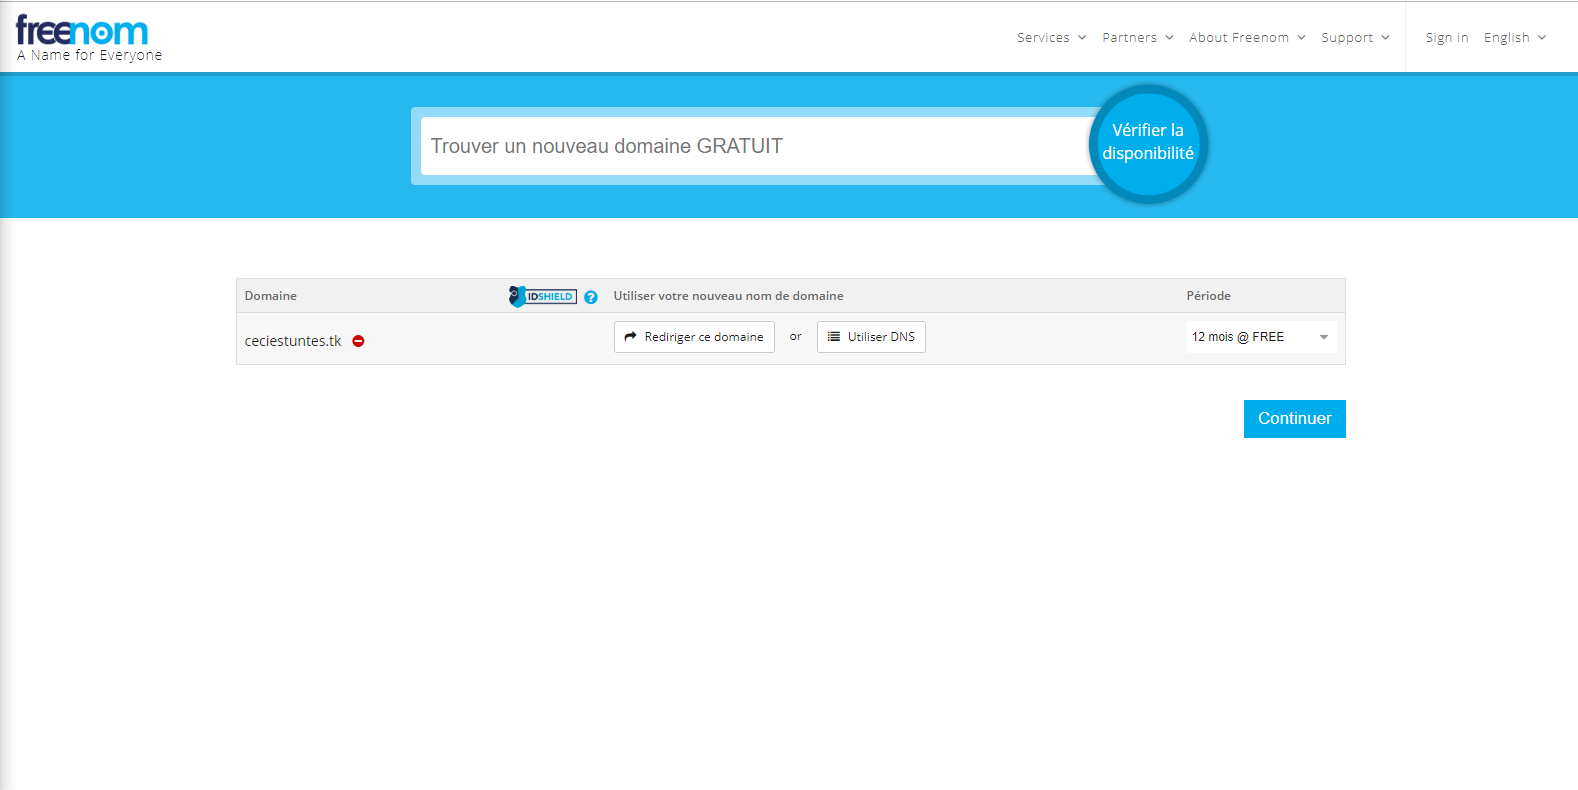Open the blue question mark help icon
This screenshot has width=1578, height=790.
tap(591, 297)
